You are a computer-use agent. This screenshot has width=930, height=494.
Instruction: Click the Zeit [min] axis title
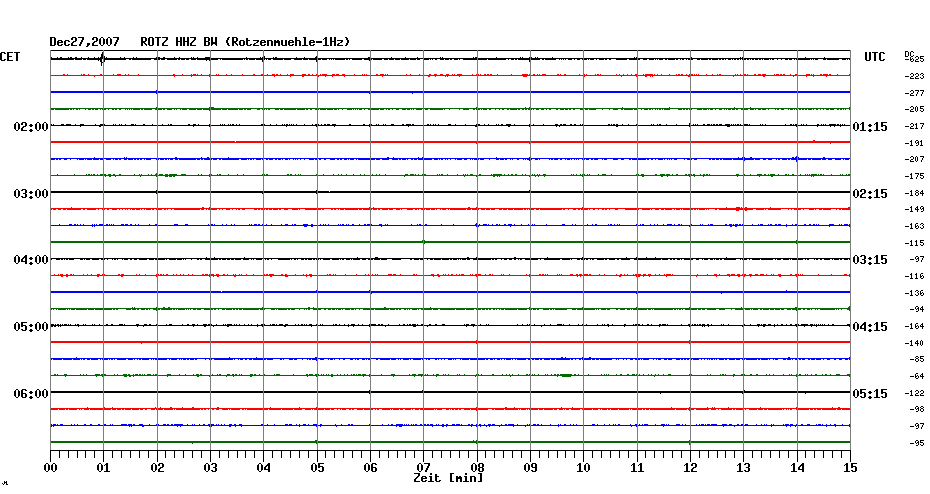[448, 478]
